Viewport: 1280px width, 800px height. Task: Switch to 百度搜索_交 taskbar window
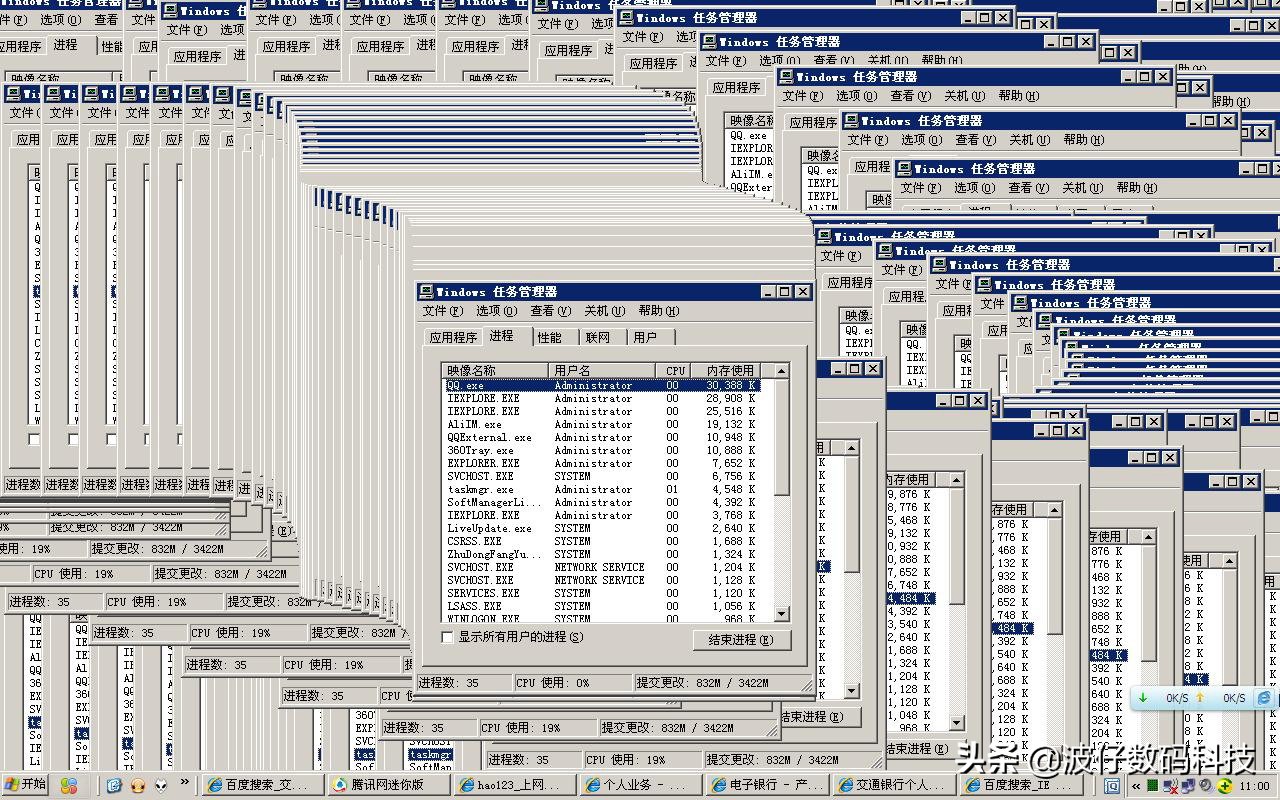point(261,786)
